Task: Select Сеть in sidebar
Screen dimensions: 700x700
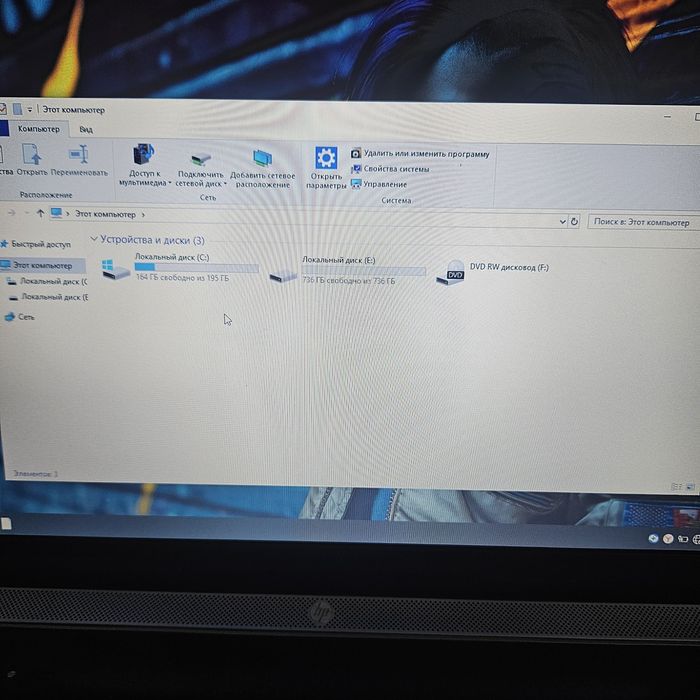Action: coord(19,317)
